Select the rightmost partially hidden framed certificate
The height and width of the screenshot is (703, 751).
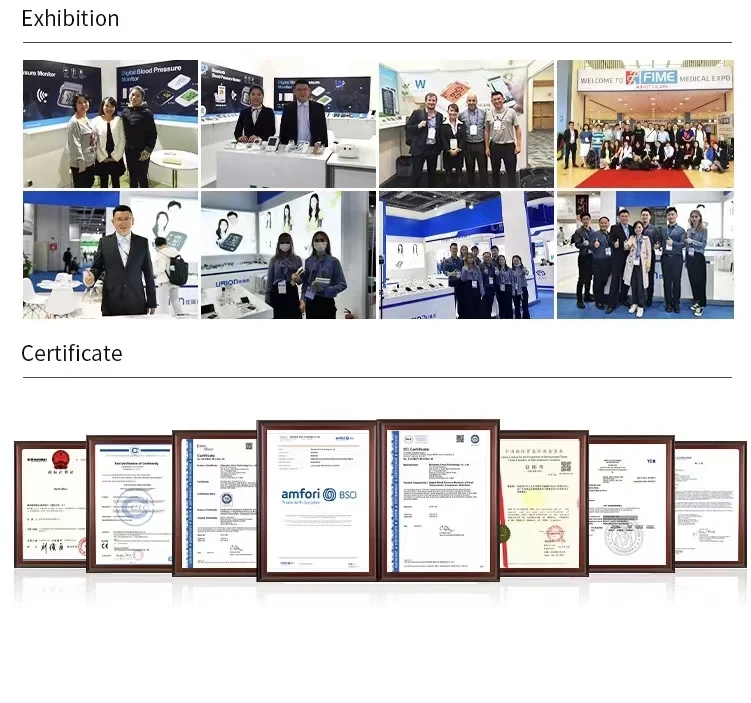[x=710, y=504]
